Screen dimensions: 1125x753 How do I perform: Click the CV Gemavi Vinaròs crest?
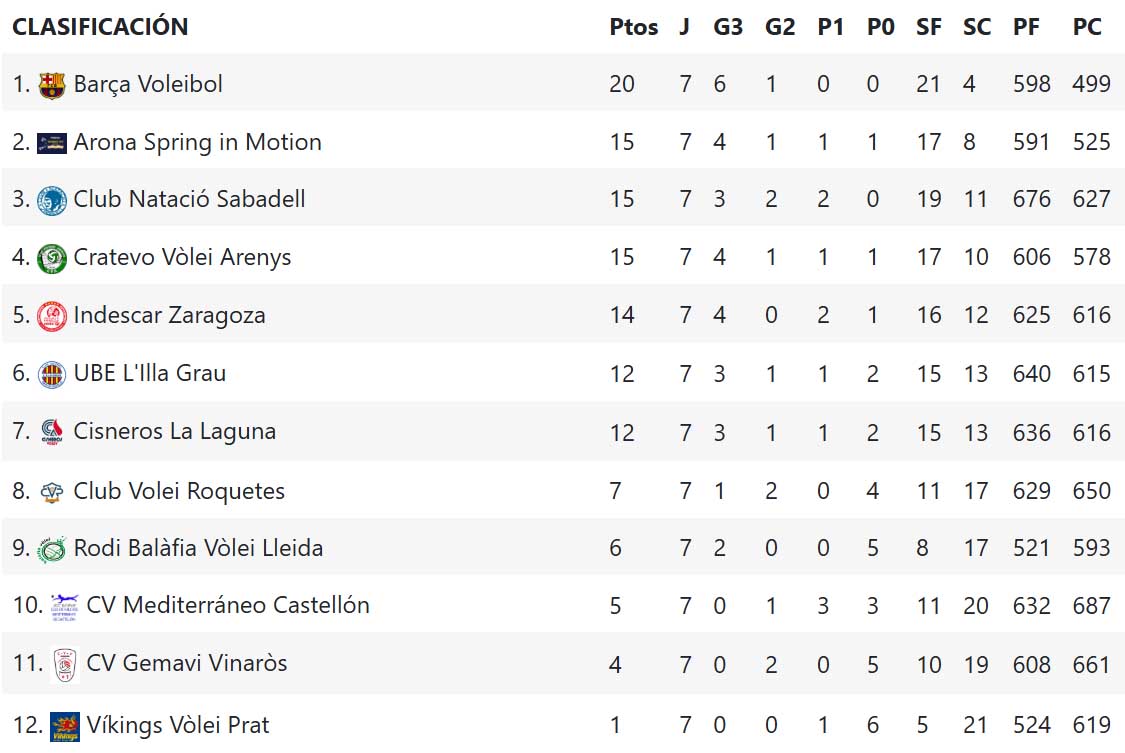point(65,664)
